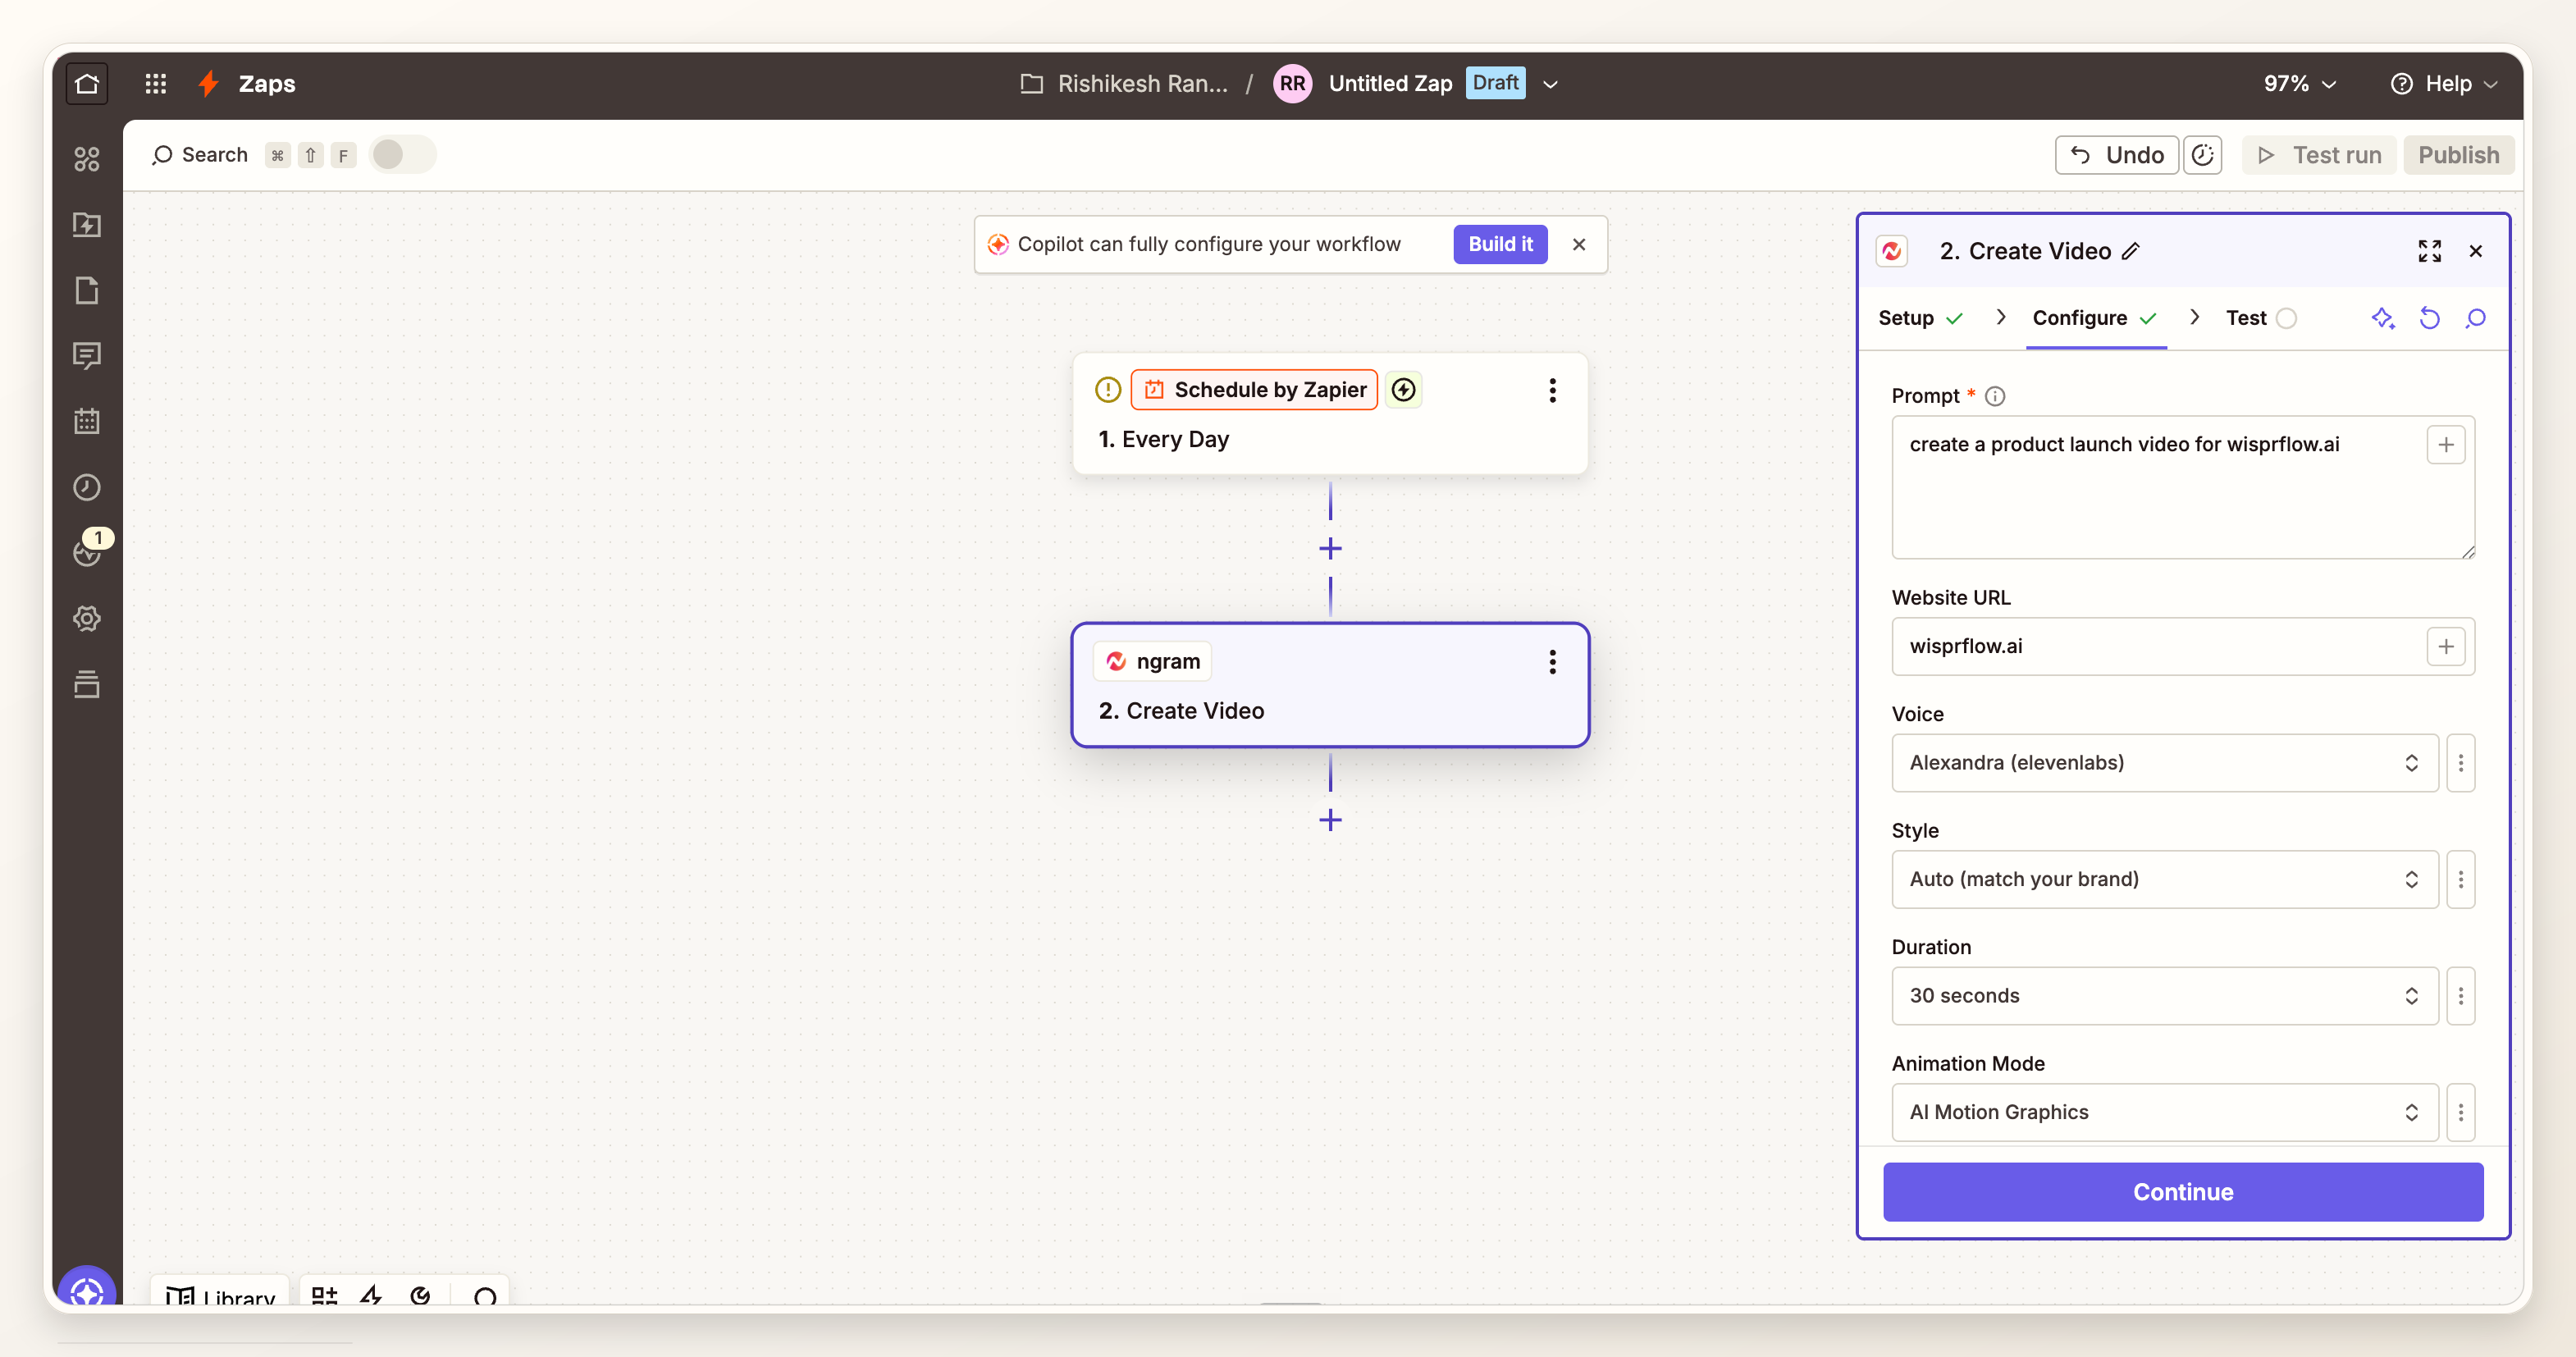
Task: Switch to the Setup tab
Action: coord(1920,318)
